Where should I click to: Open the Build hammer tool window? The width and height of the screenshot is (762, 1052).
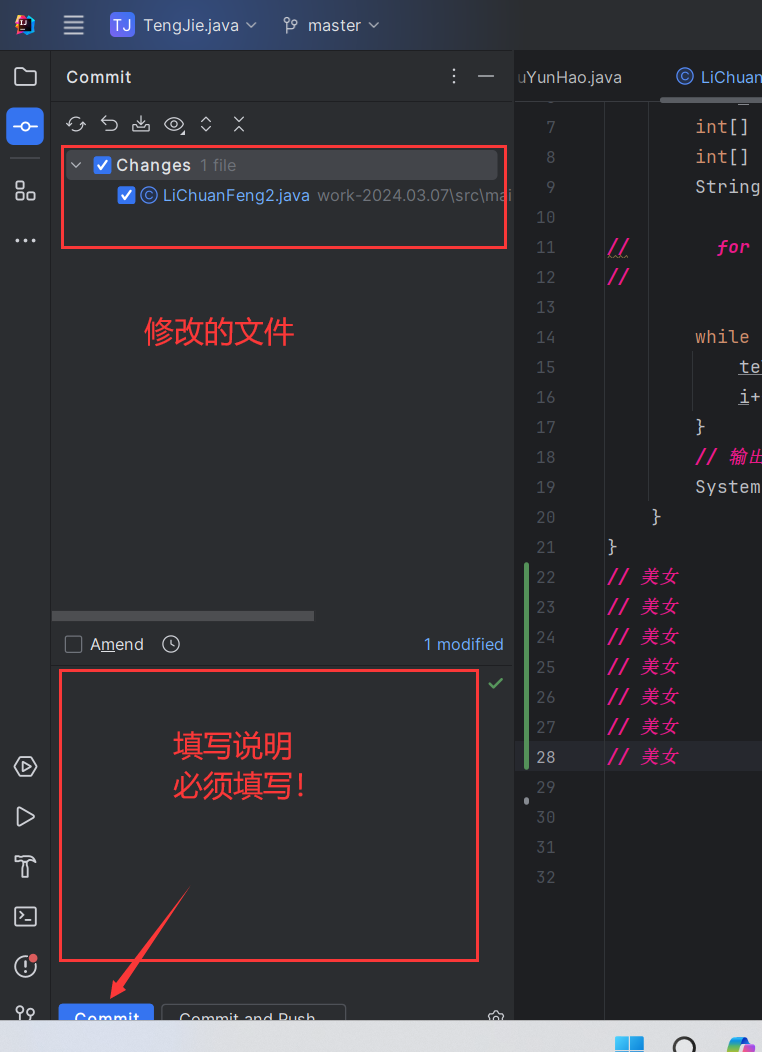(x=25, y=866)
